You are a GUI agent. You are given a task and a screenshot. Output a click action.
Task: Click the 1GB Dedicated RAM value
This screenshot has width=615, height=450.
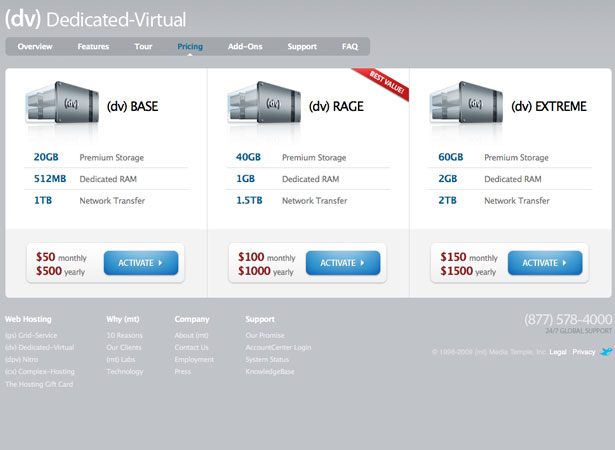point(246,179)
